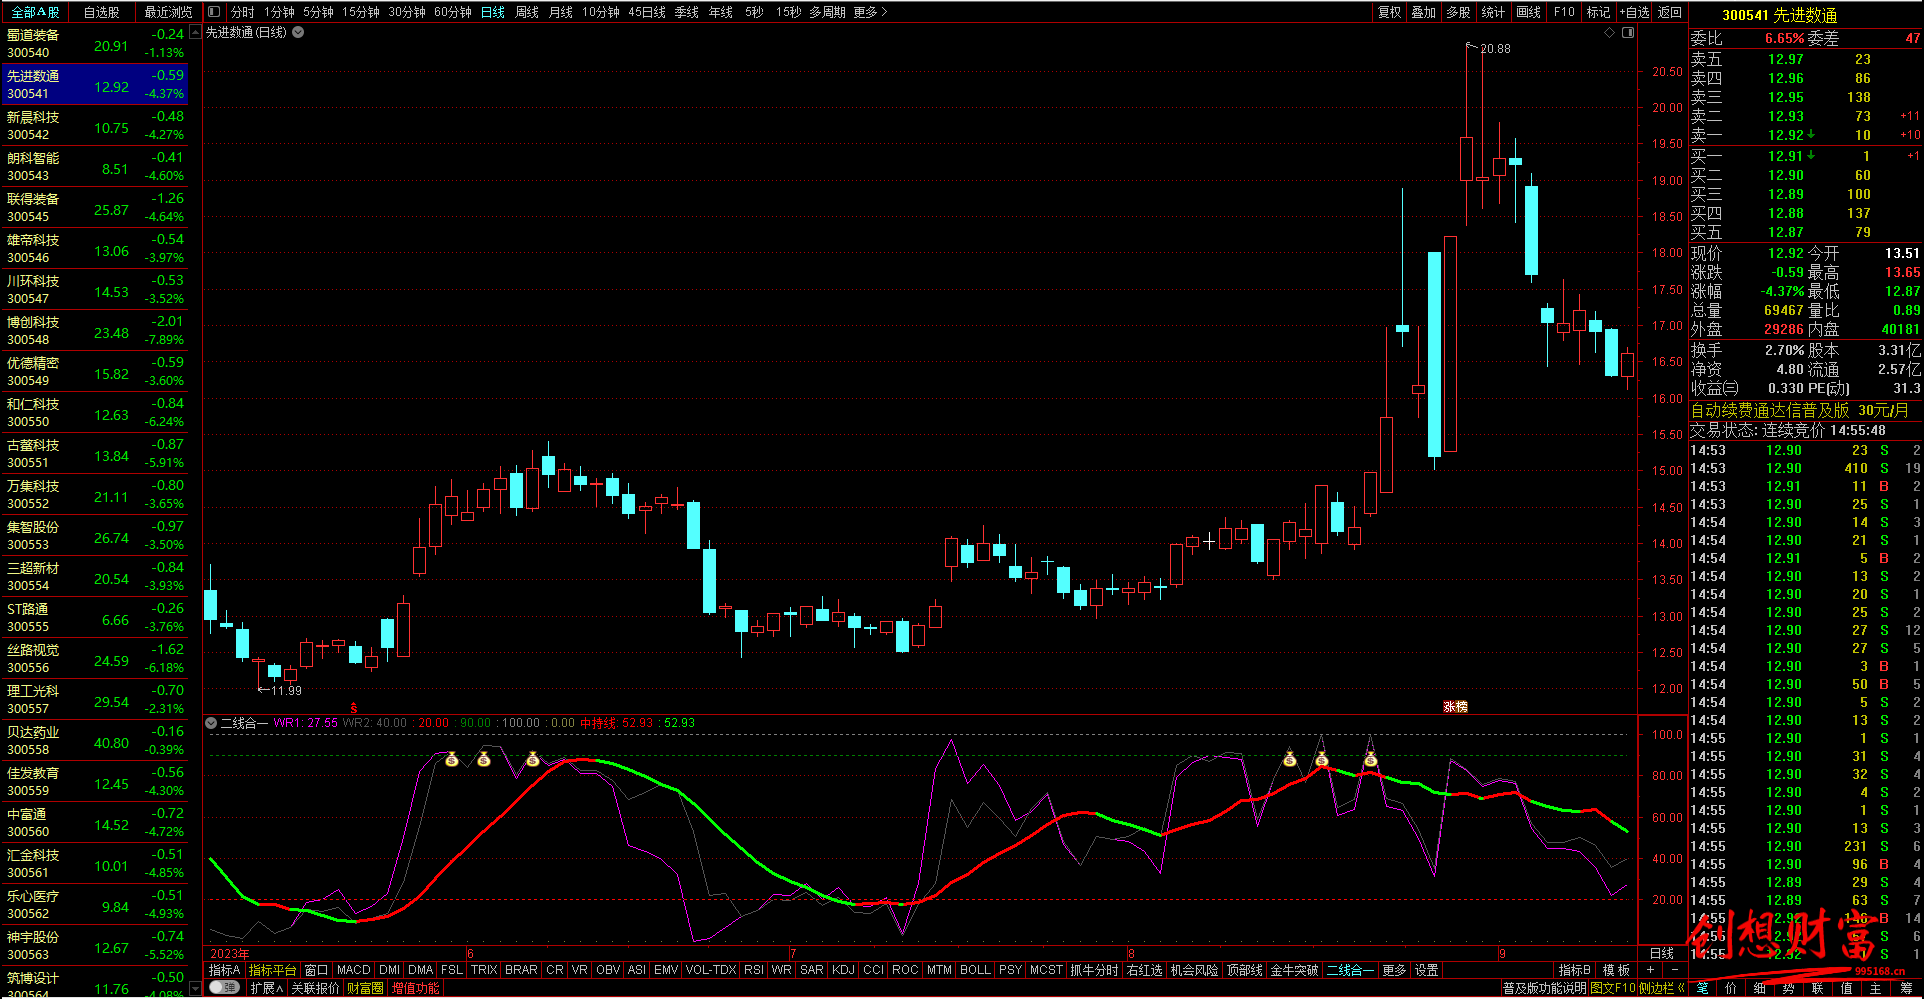Click the first money bag signal marker
Screen dimensions: 1924x999
tap(452, 760)
